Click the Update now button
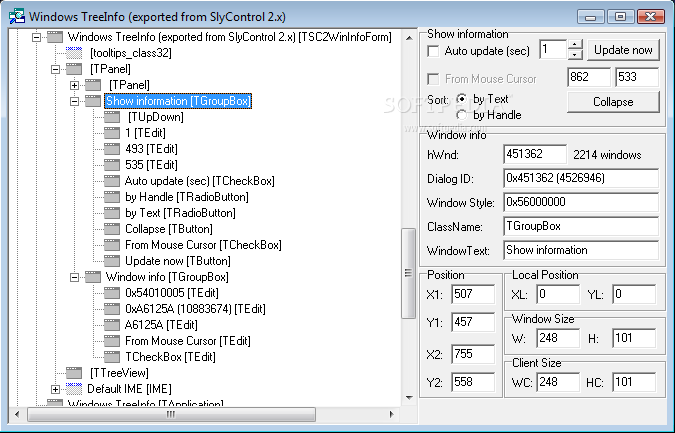Viewport: 675px width, 433px height. pyautogui.click(x=623, y=50)
